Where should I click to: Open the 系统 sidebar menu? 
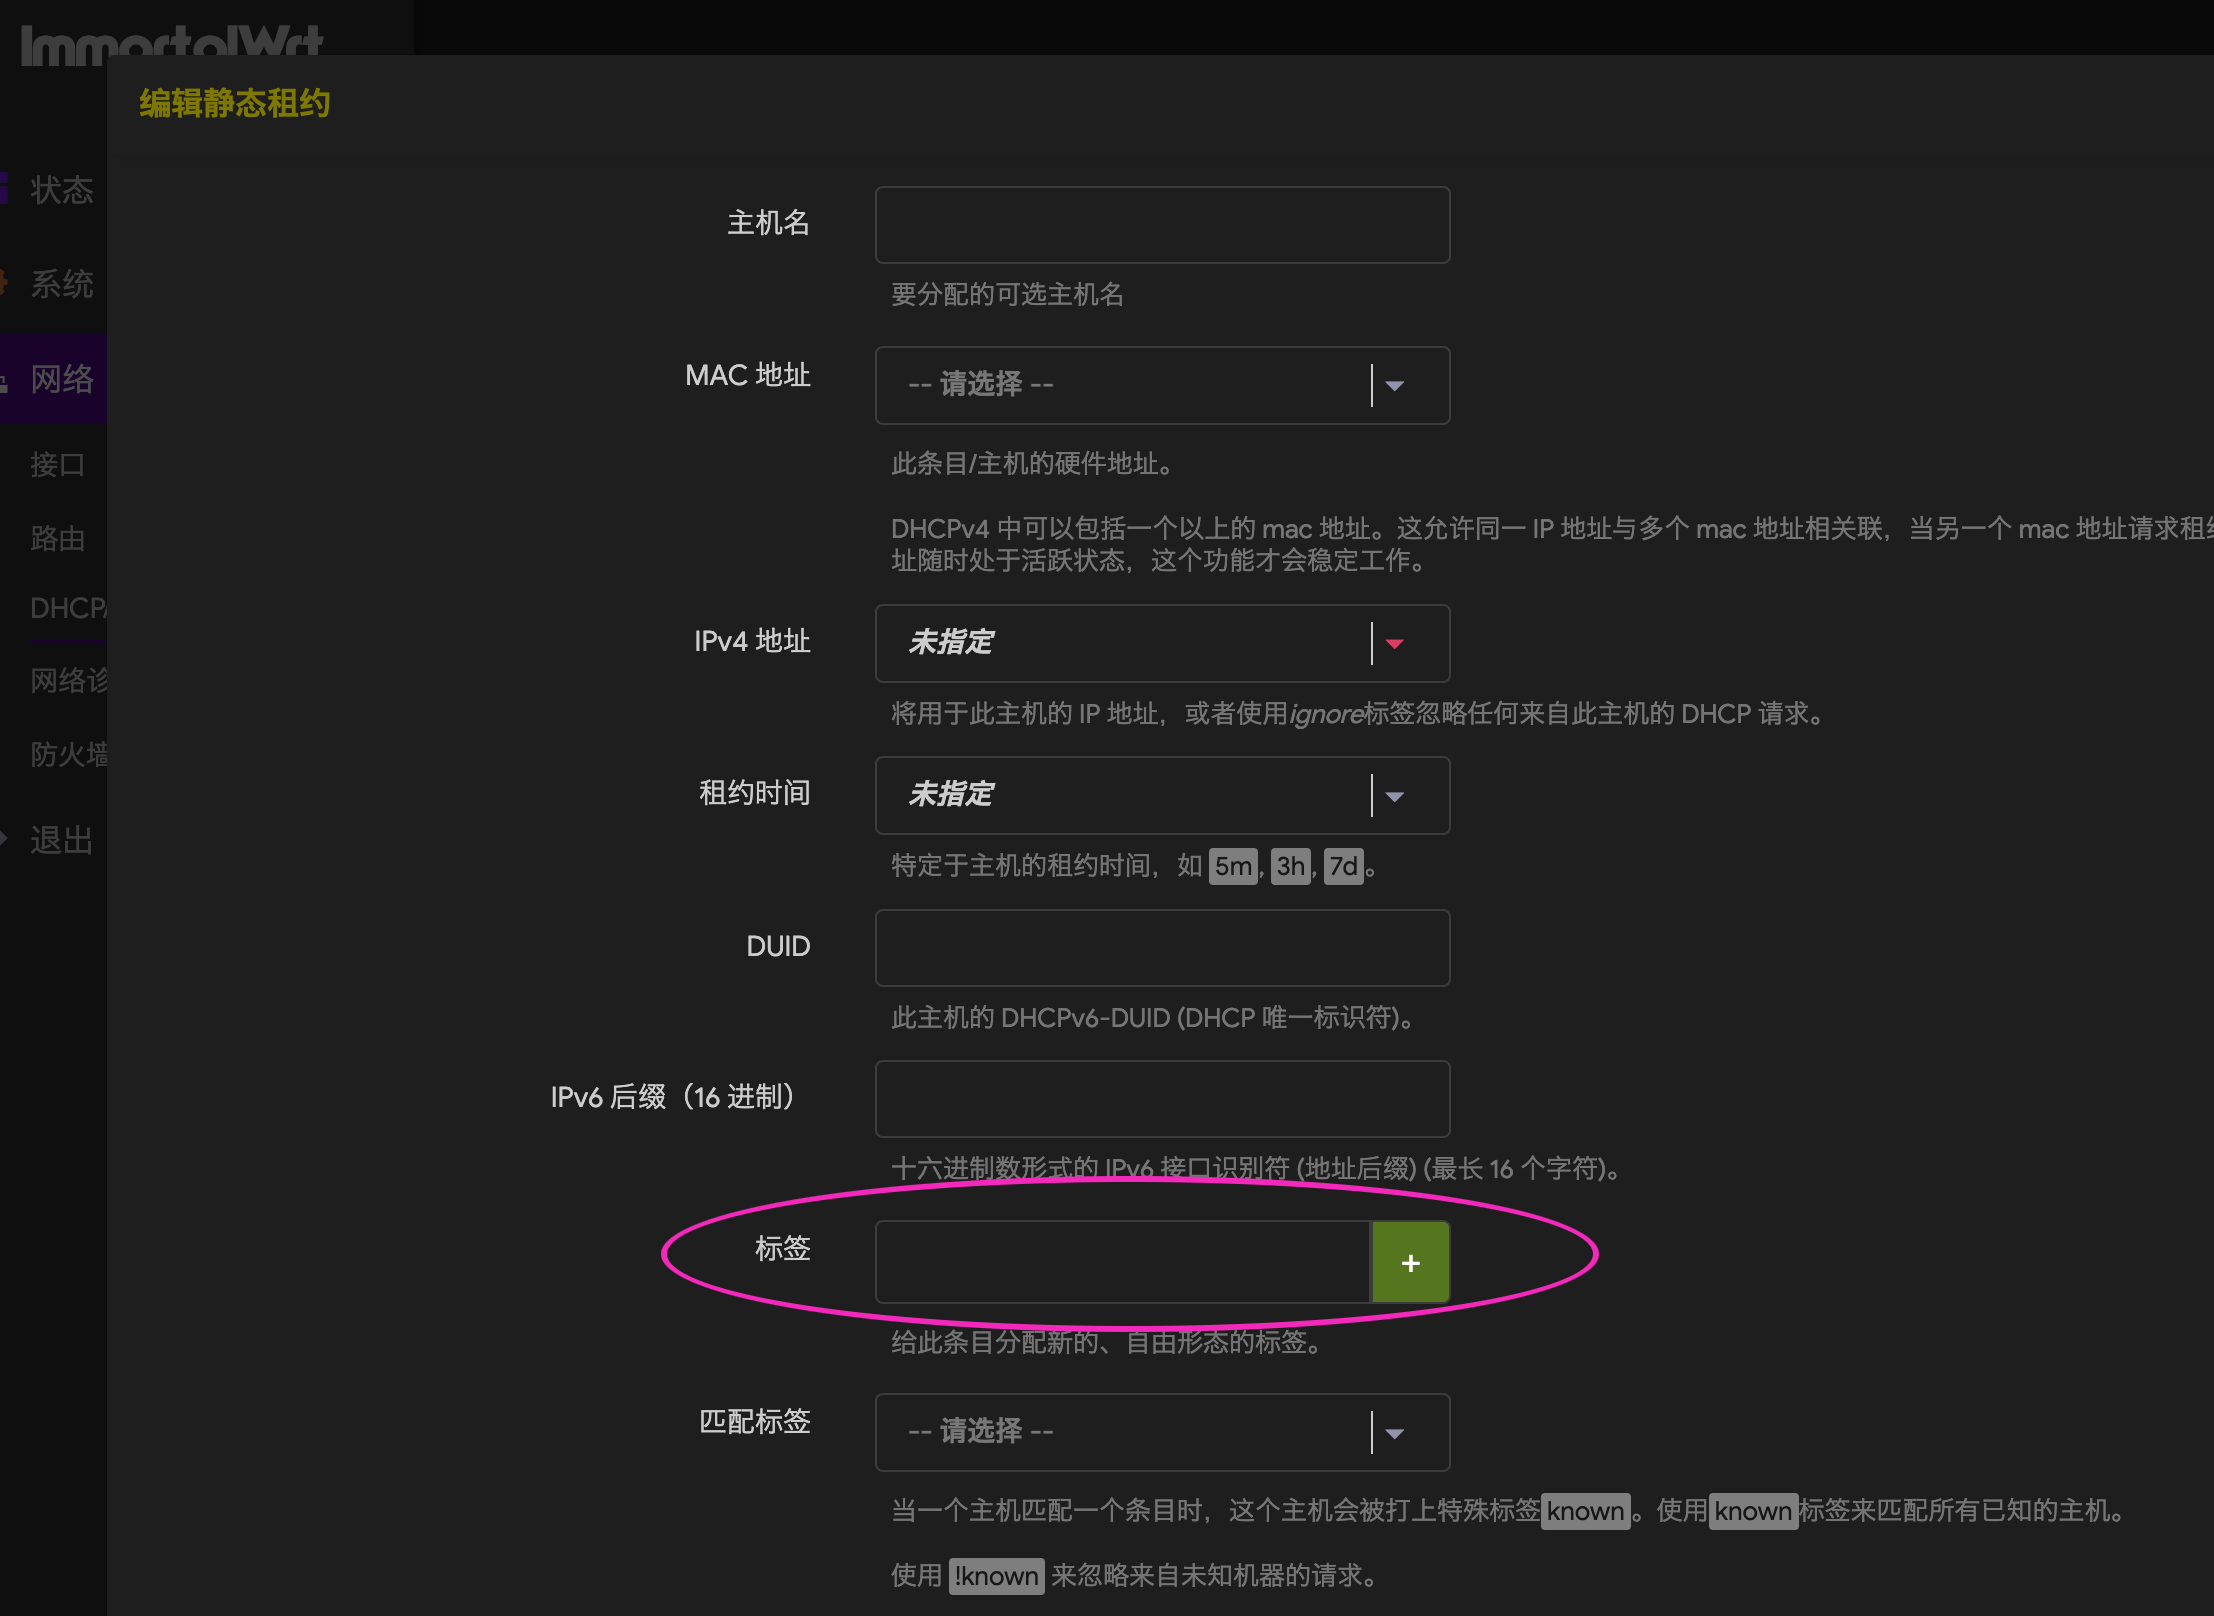tap(61, 284)
